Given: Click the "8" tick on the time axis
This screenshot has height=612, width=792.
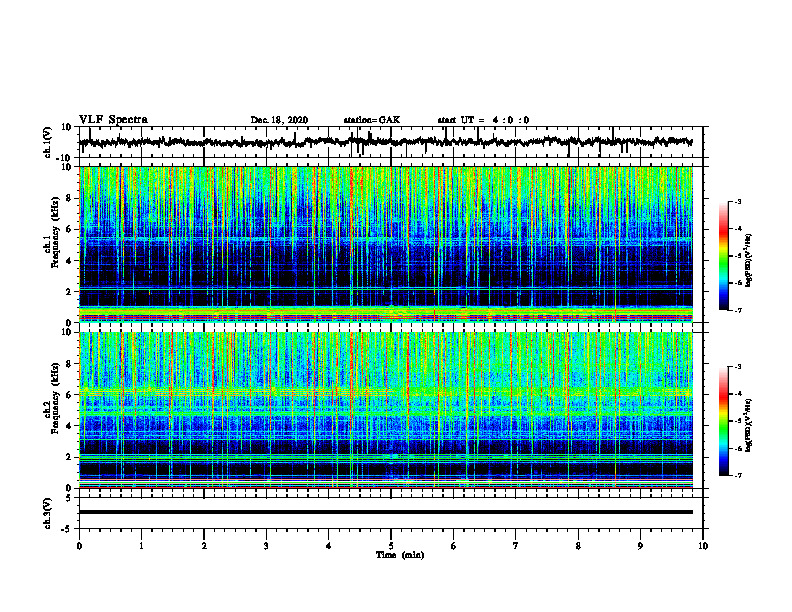Looking at the screenshot, I should 578,546.
